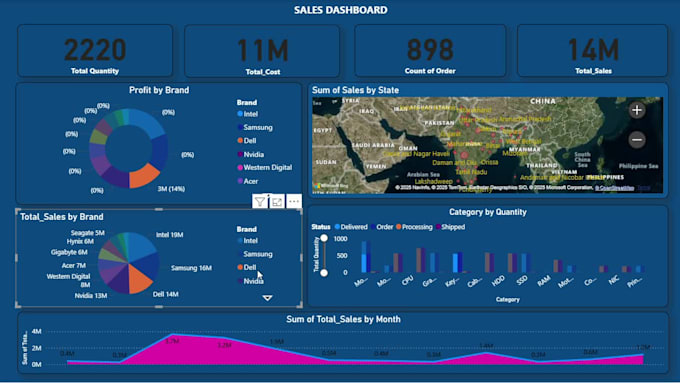This screenshot has width=680, height=383.
Task: Expand the Total_Sales Brand legend down arrow
Action: click(x=267, y=298)
